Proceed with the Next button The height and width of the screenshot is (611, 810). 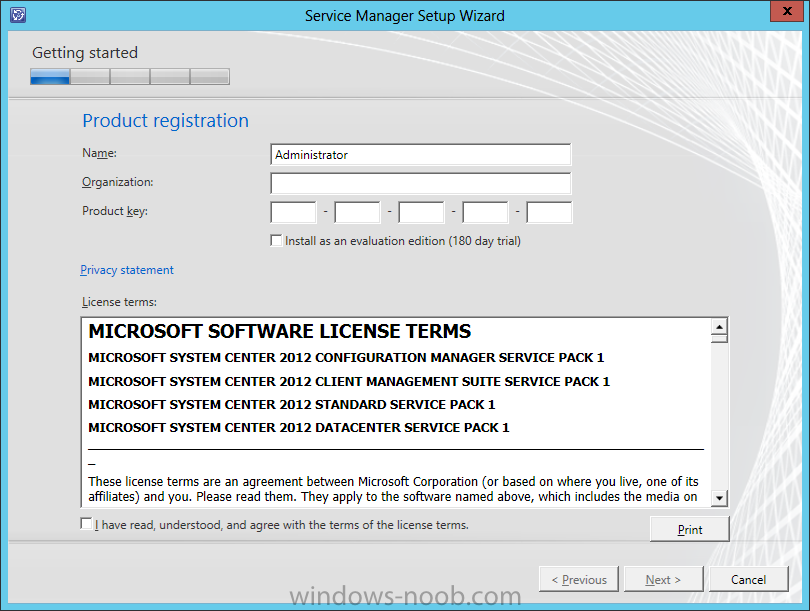point(663,579)
